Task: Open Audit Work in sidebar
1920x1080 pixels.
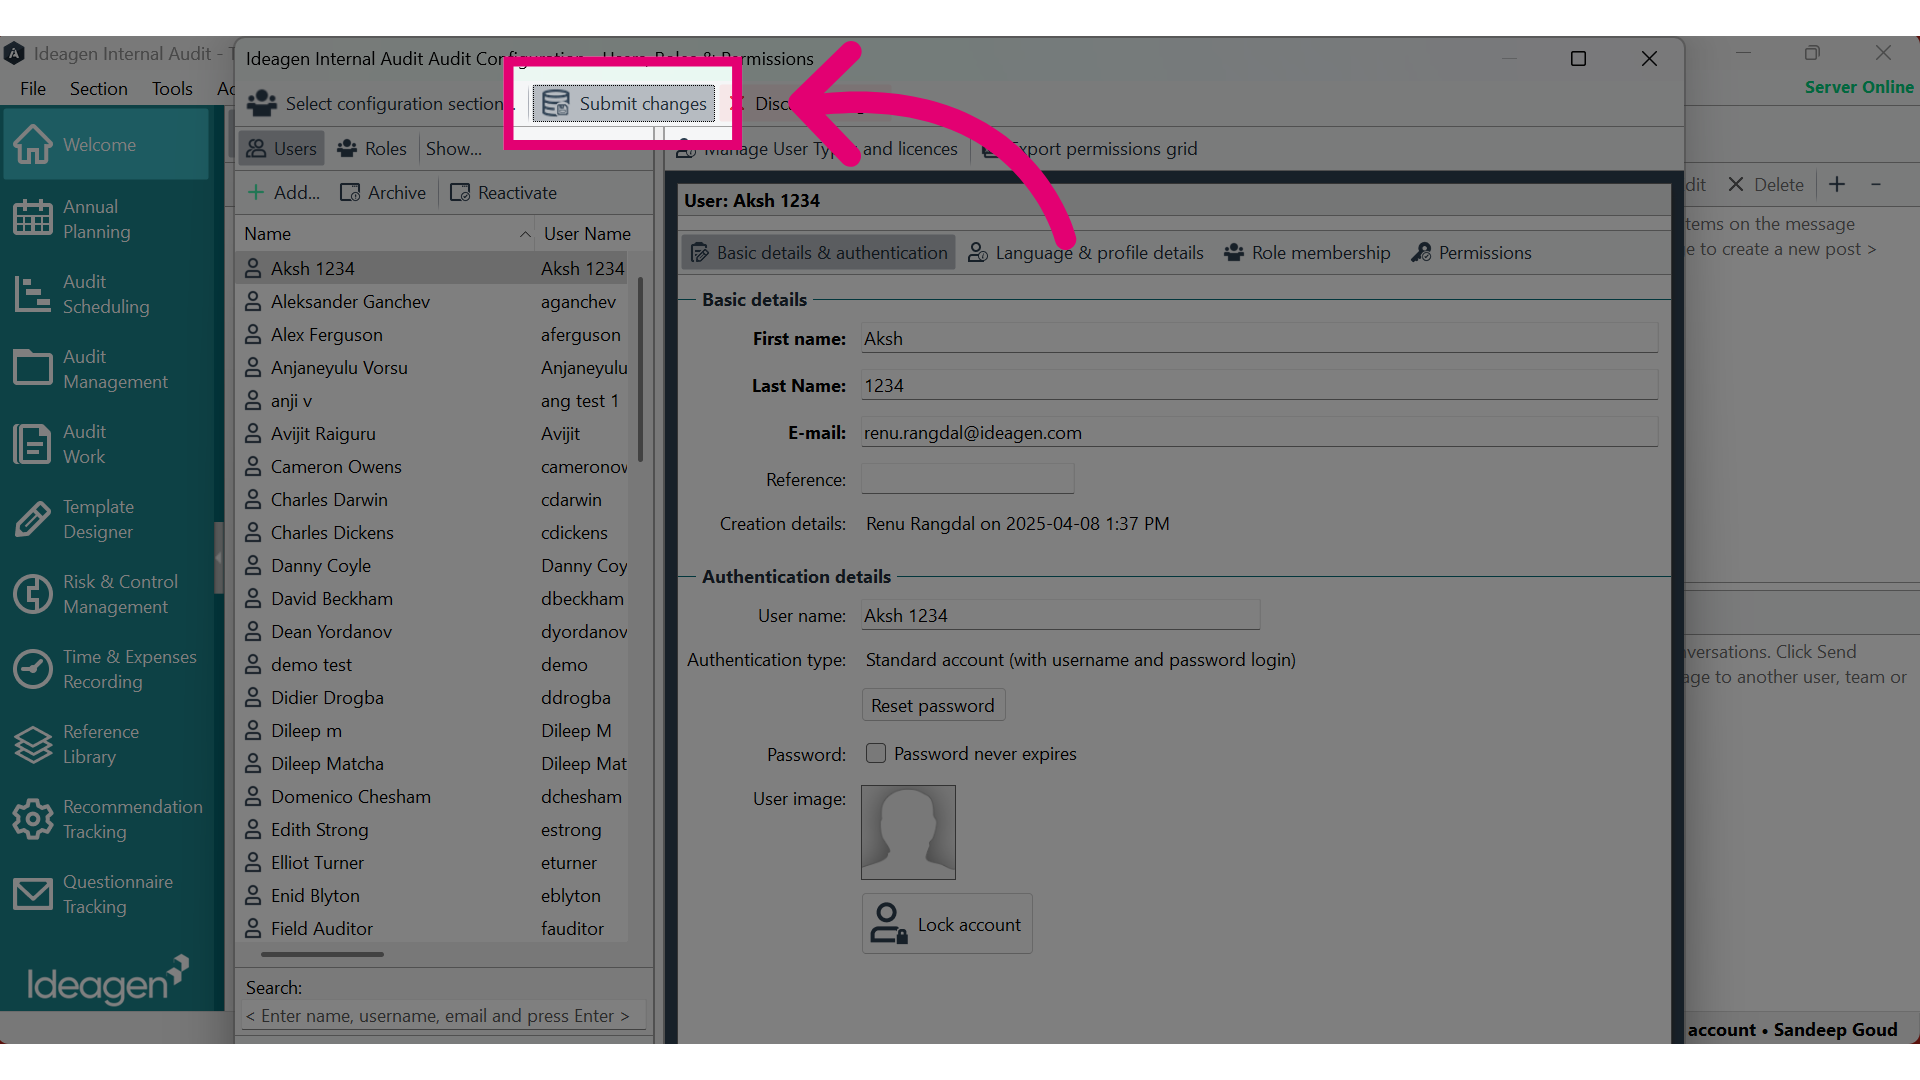Action: [106, 444]
